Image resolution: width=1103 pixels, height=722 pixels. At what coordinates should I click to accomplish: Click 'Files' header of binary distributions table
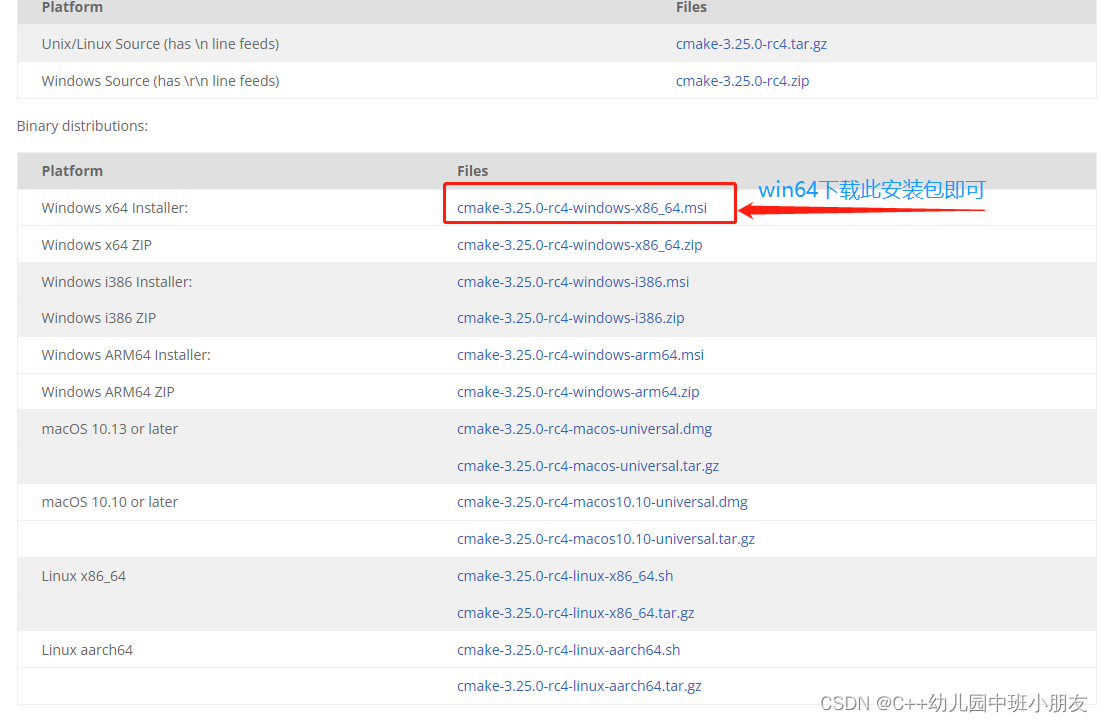pos(472,171)
